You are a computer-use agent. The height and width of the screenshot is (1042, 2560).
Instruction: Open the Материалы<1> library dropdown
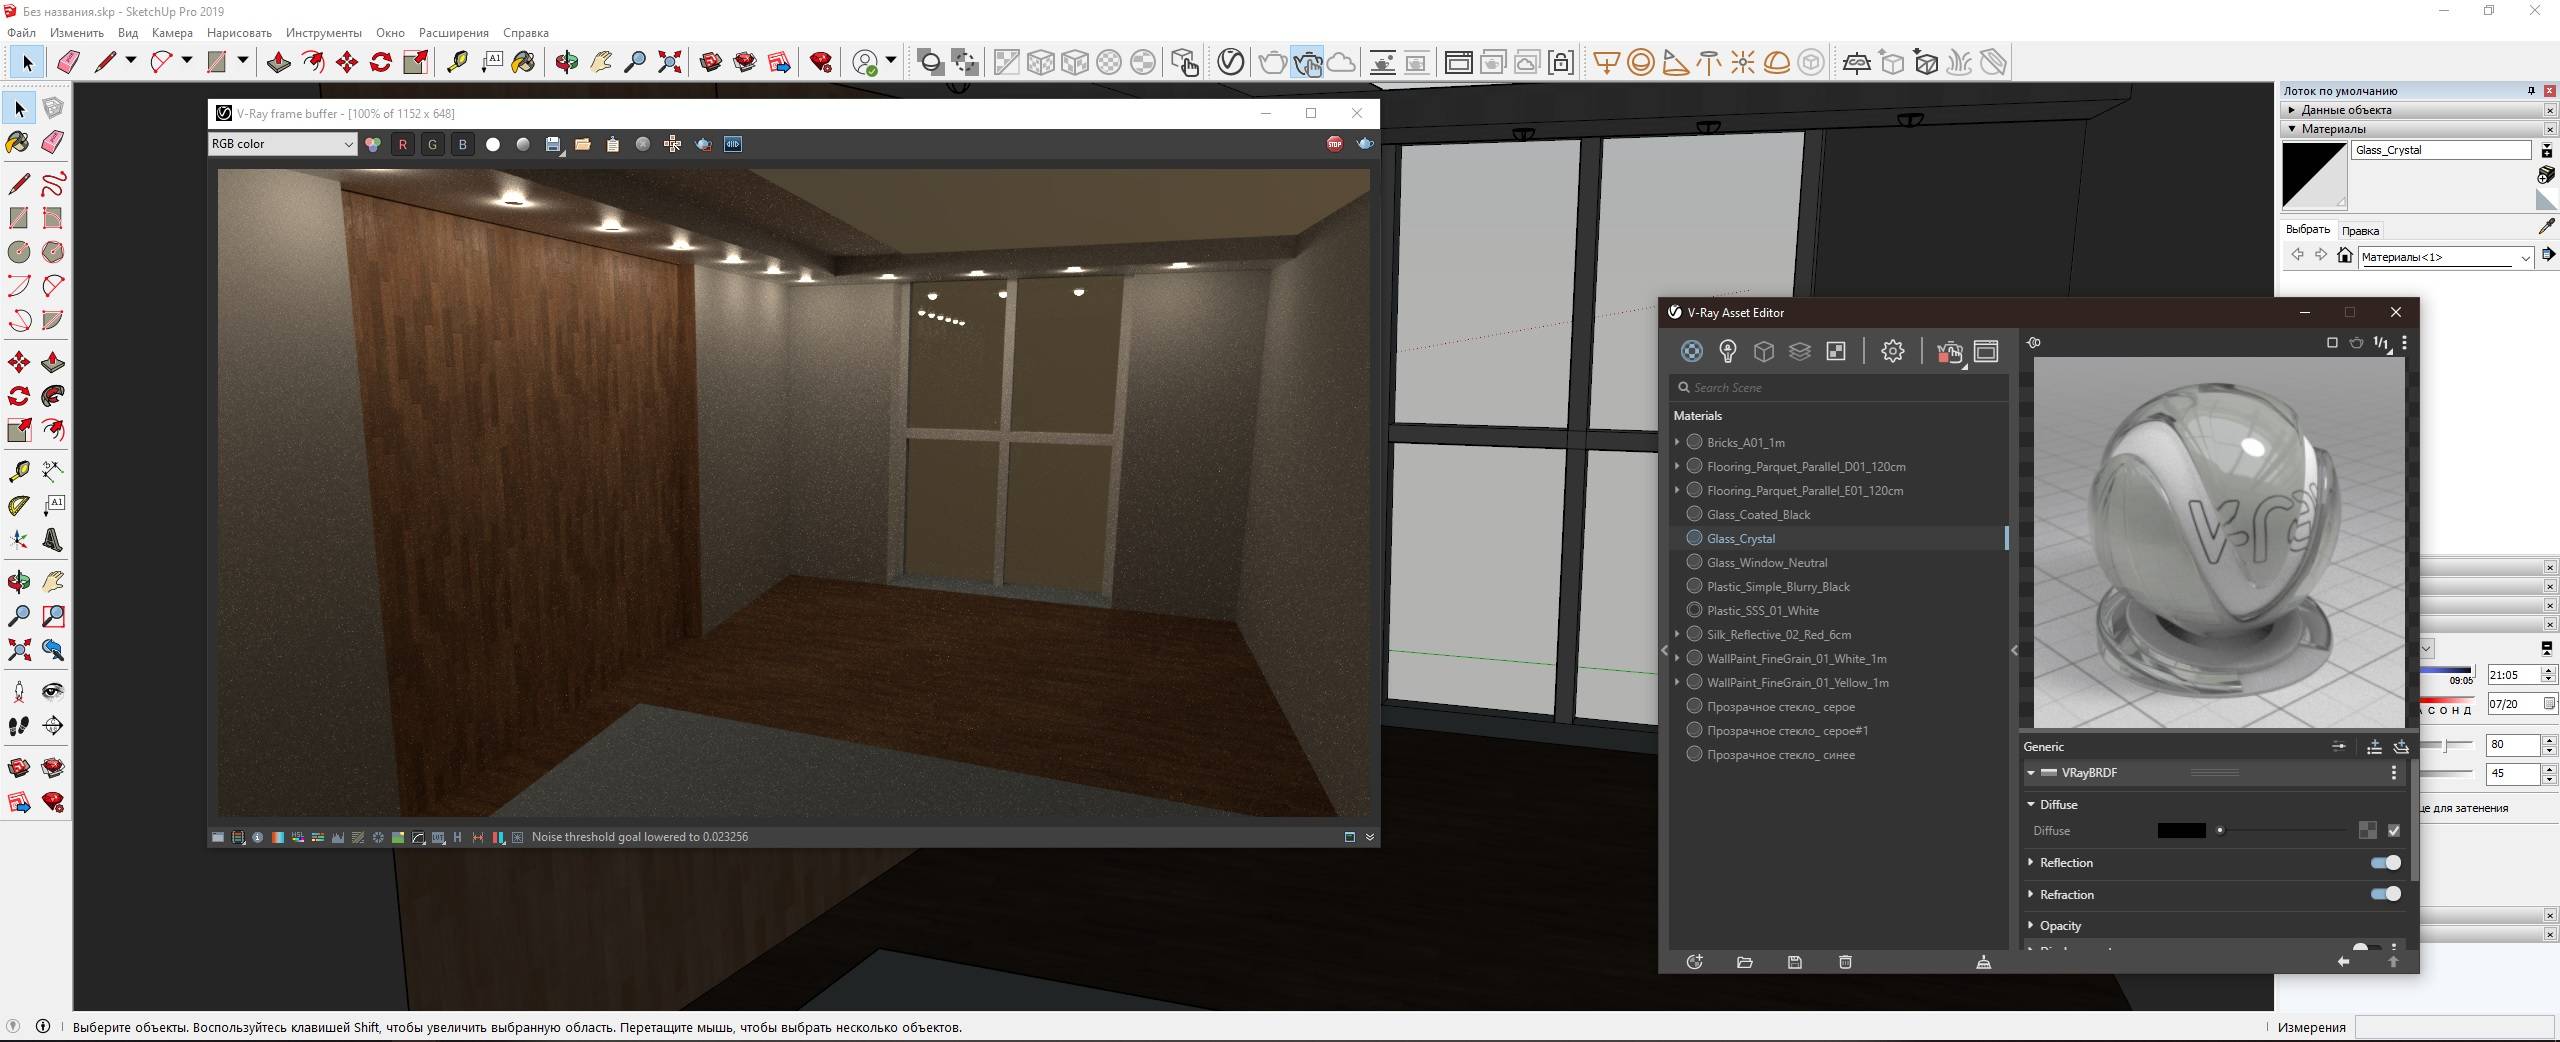2446,257
